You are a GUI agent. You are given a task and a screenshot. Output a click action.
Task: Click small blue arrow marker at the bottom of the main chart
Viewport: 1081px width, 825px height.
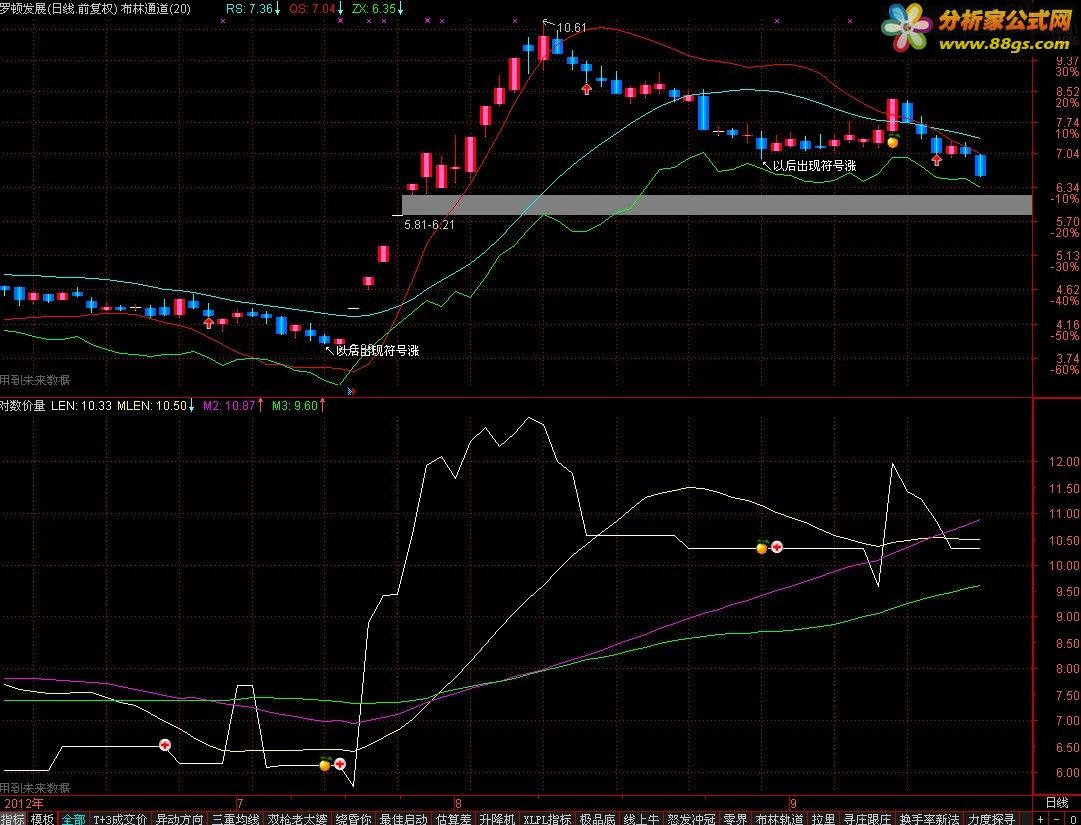pyautogui.click(x=352, y=391)
